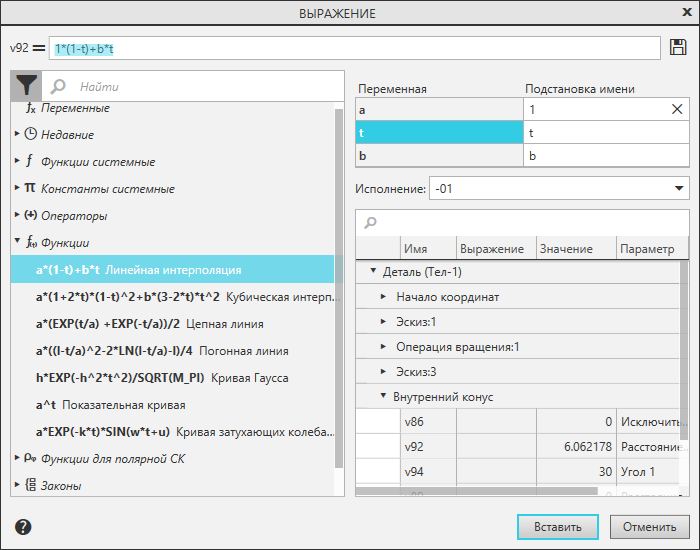700x550 pixels.
Task: Expand the Операция вращения:1 node
Action: click(384, 347)
